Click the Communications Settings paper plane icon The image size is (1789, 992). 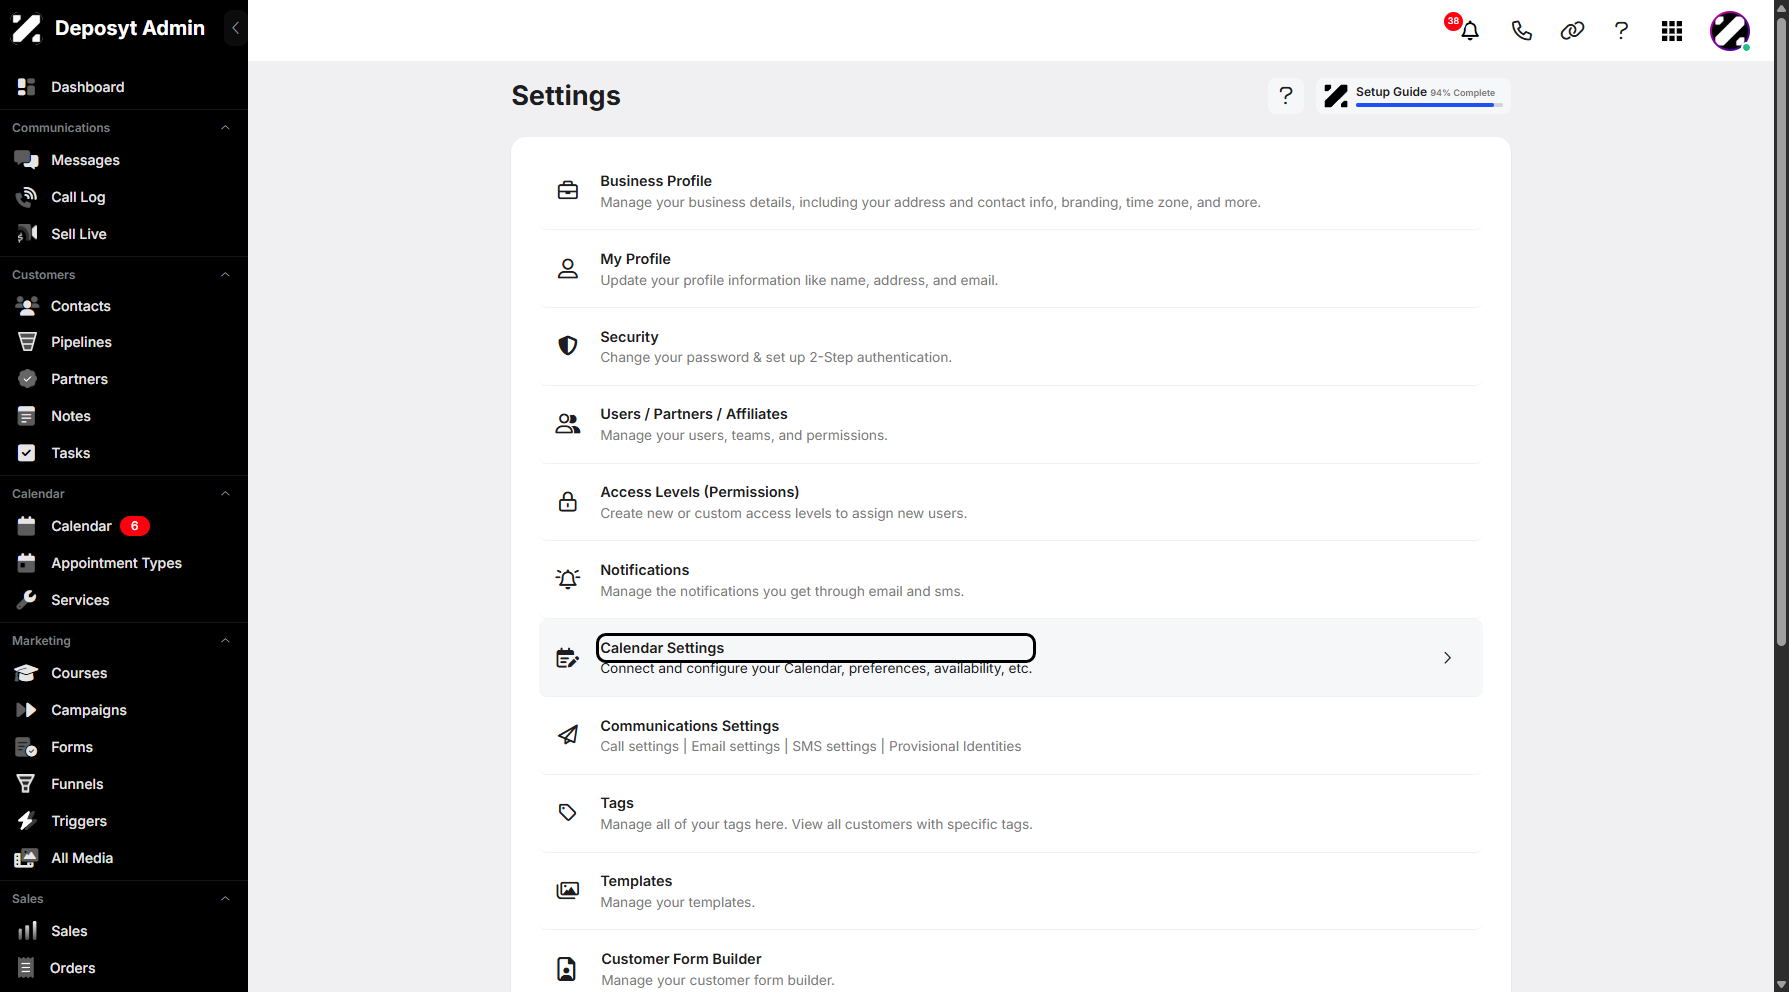point(568,735)
